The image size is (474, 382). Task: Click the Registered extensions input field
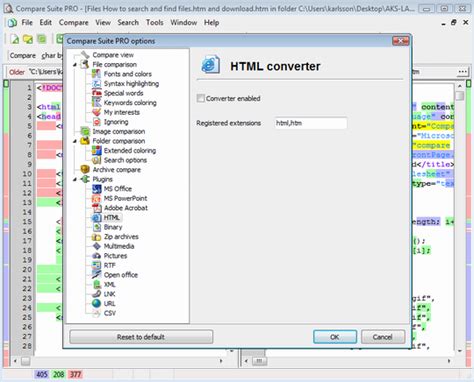pos(311,123)
